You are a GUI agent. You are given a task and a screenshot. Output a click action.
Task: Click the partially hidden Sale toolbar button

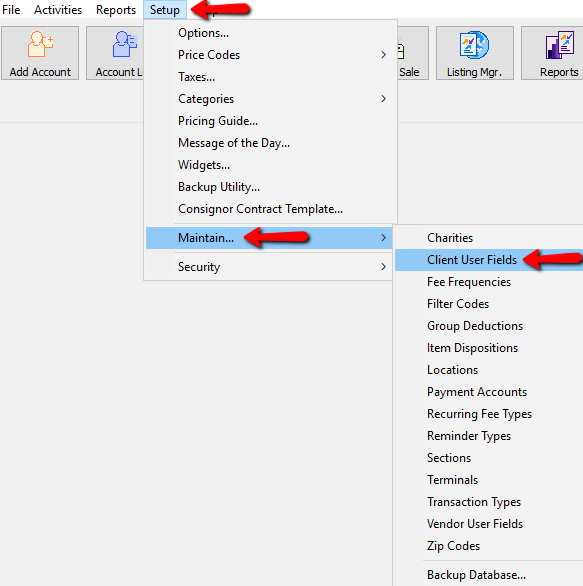413,53
